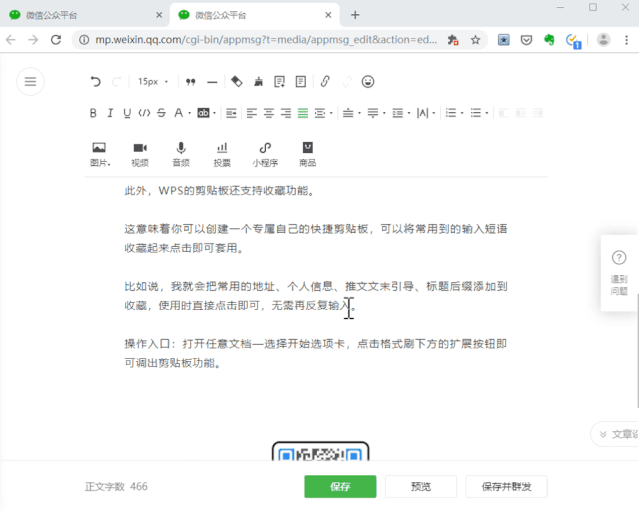Click the ab background color icon
The width and height of the screenshot is (639, 515).
203,113
